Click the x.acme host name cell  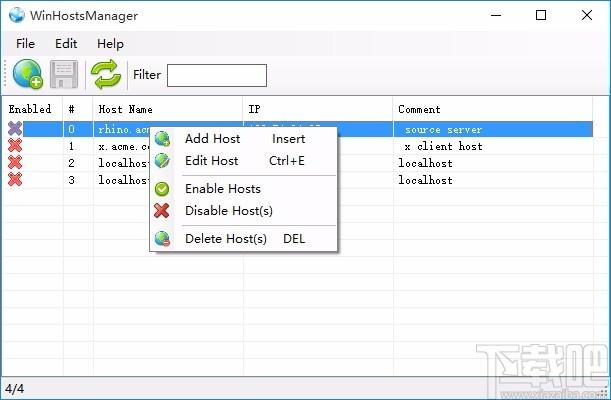pos(124,146)
